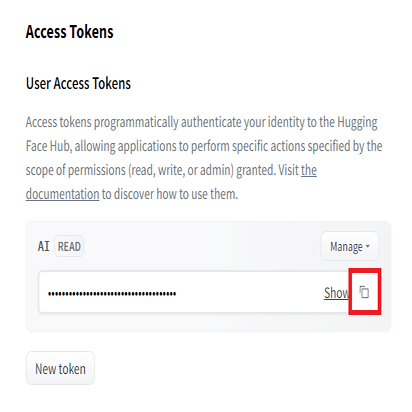Click the Access Tokens page heading
The height and width of the screenshot is (412, 412).
click(70, 32)
